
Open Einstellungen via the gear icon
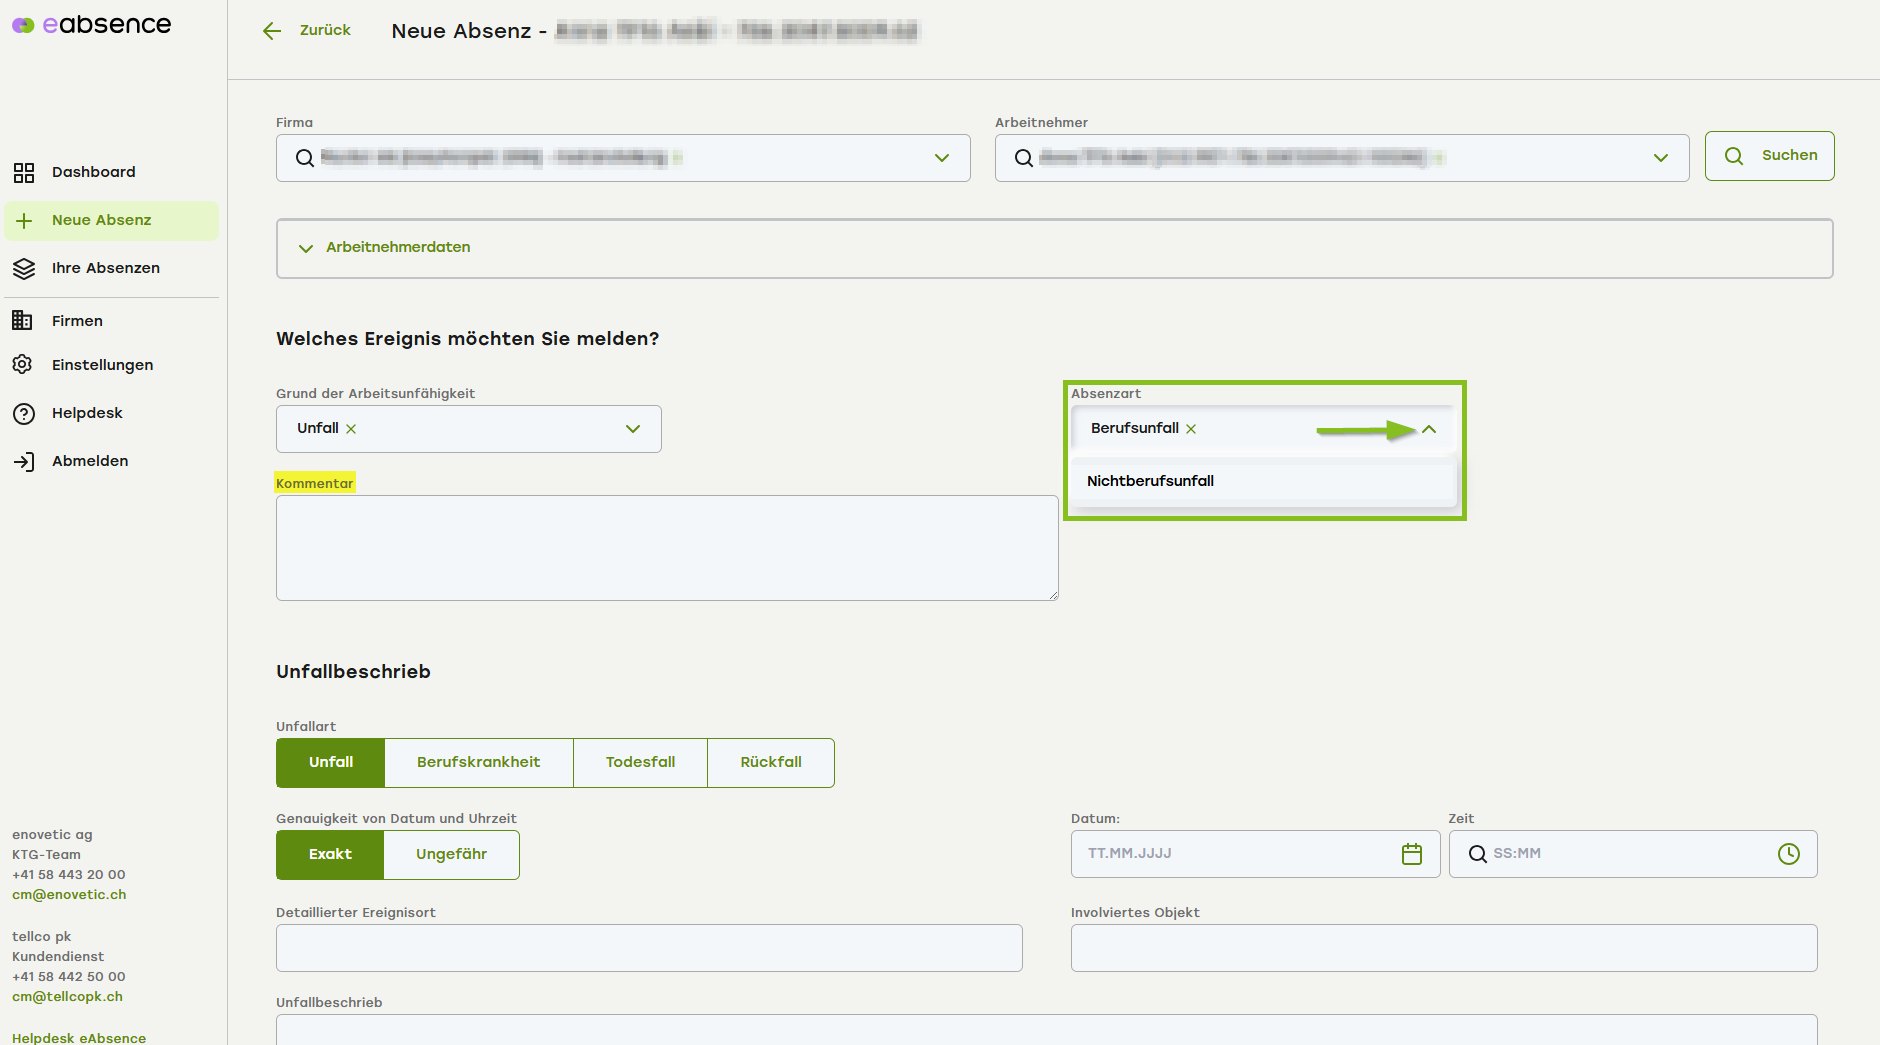[x=23, y=365]
